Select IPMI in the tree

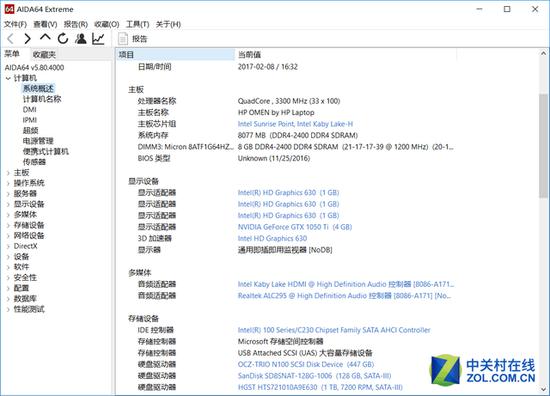point(30,120)
